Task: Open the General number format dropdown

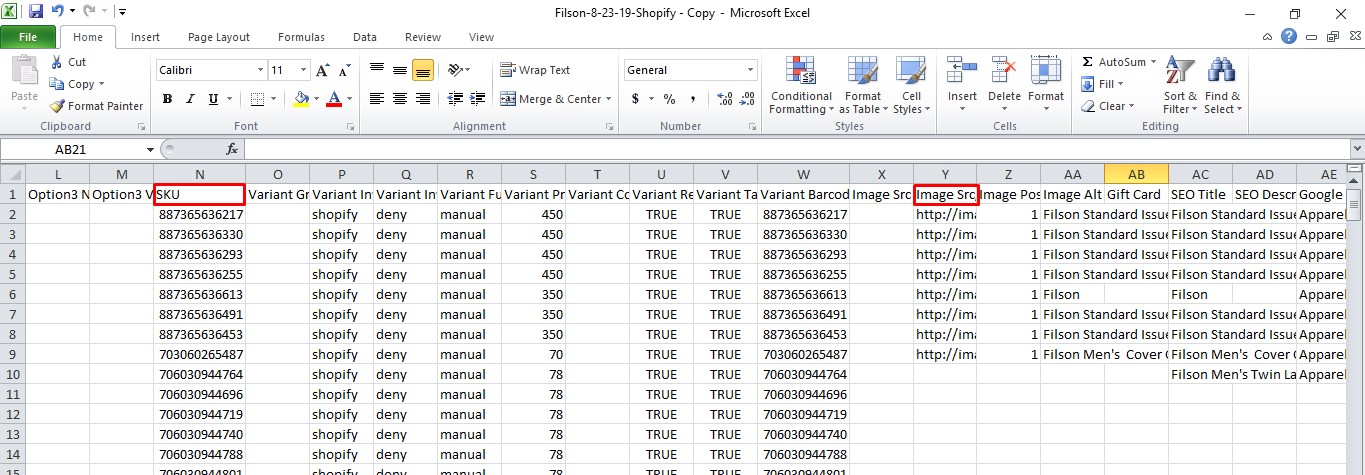Action: point(751,70)
